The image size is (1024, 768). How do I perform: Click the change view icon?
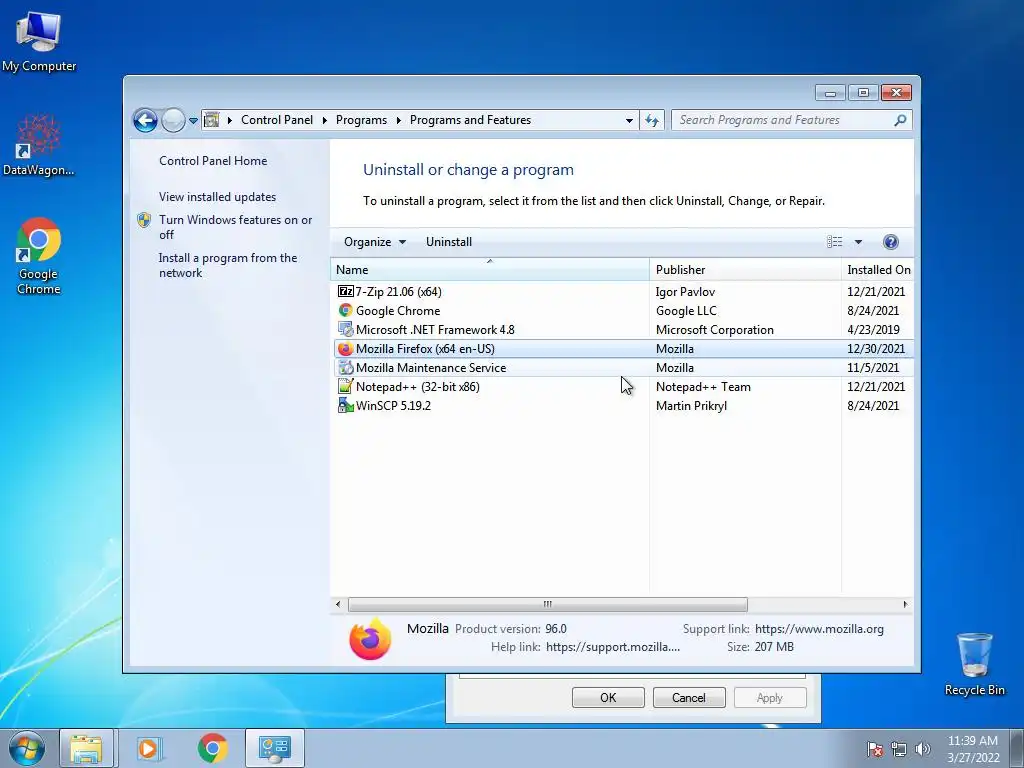pos(835,242)
